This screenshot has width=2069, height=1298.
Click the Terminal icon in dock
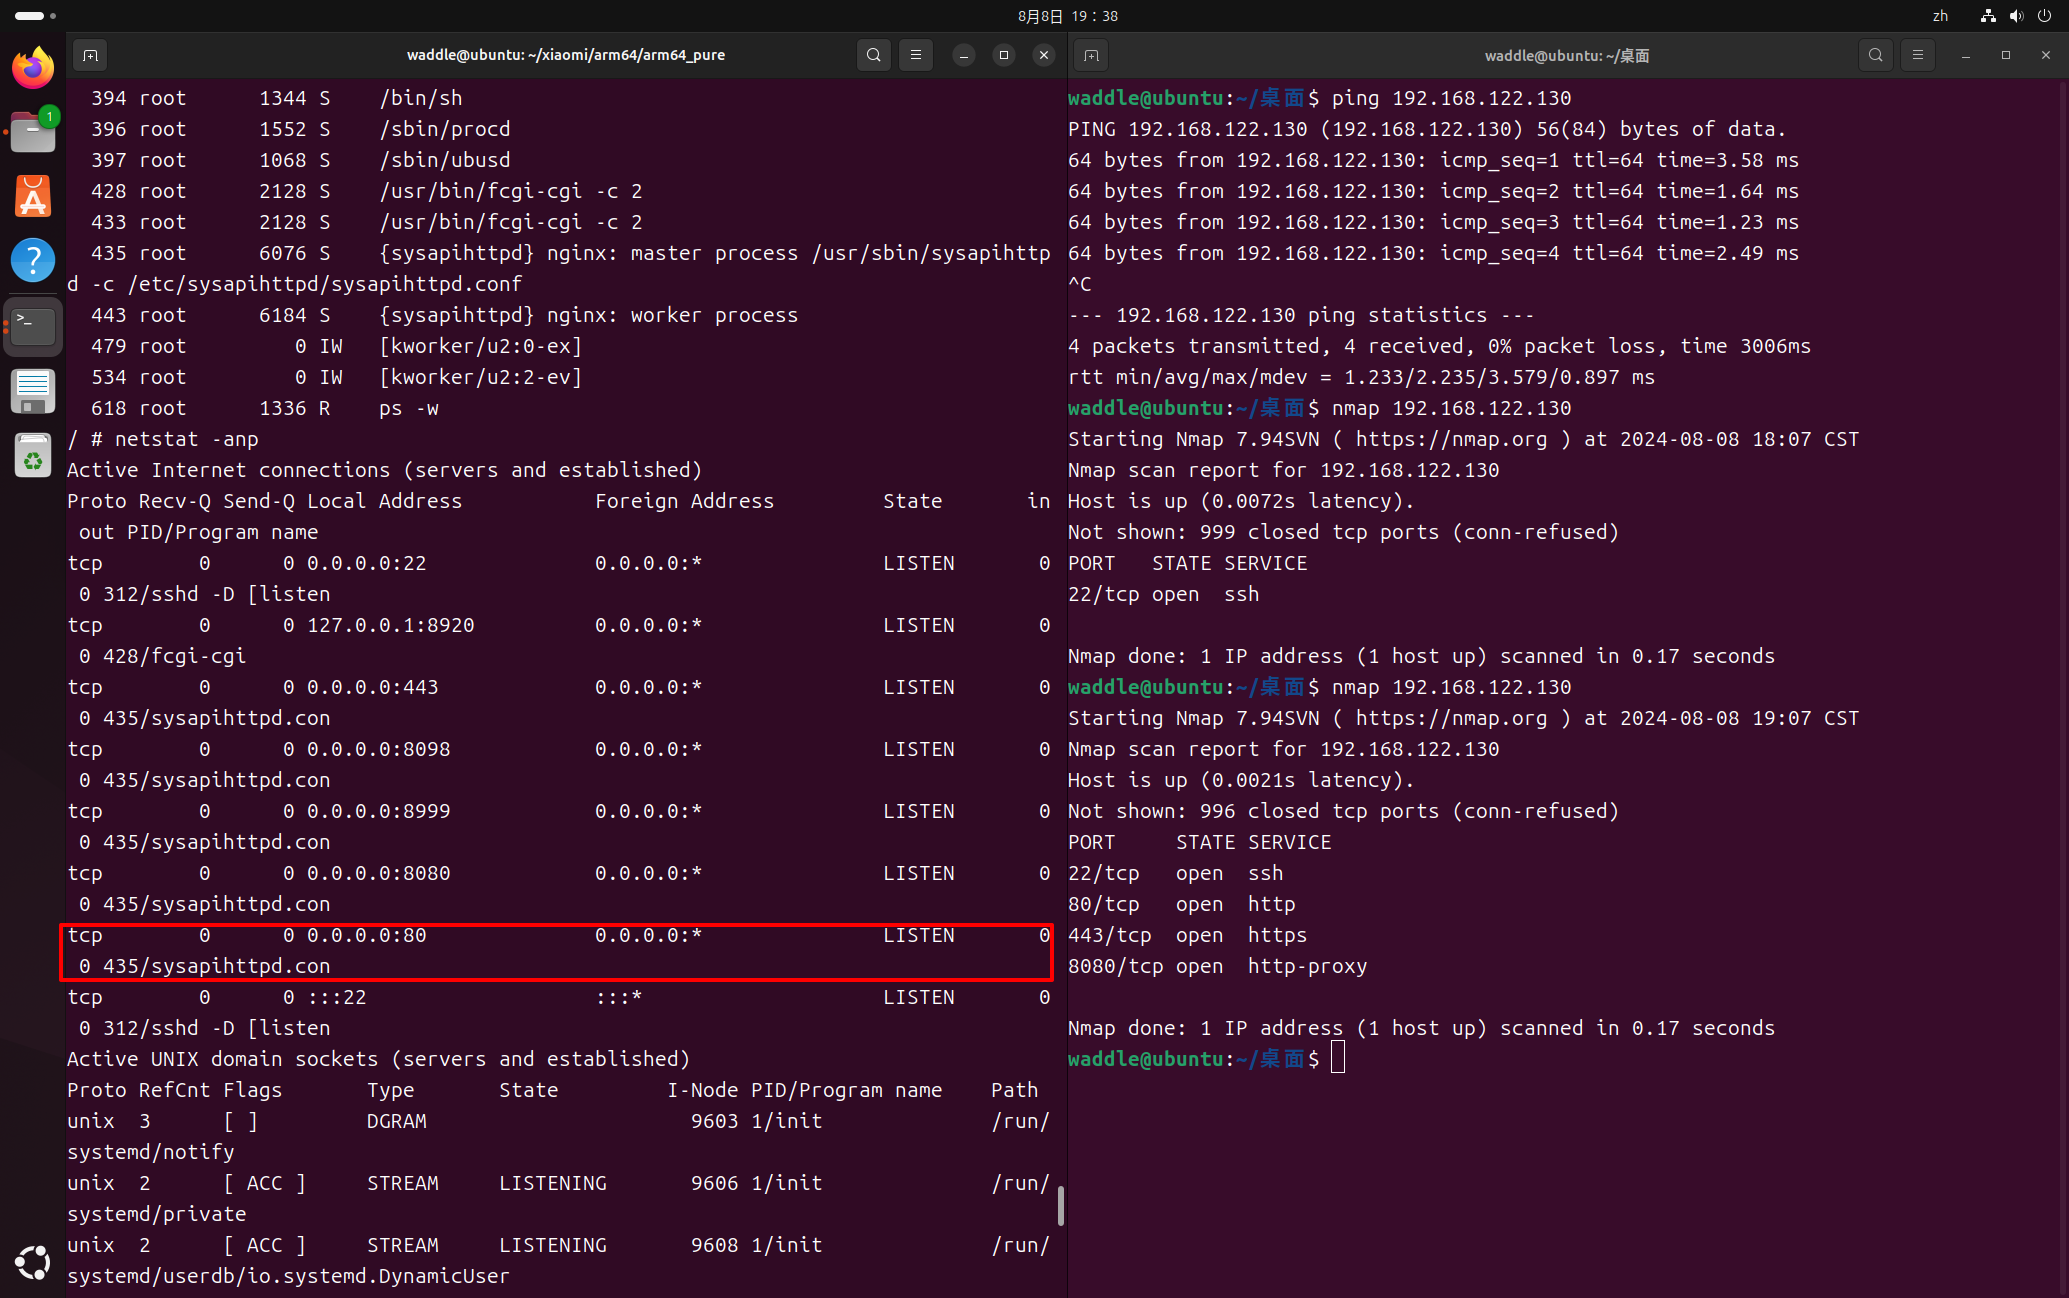click(x=33, y=326)
